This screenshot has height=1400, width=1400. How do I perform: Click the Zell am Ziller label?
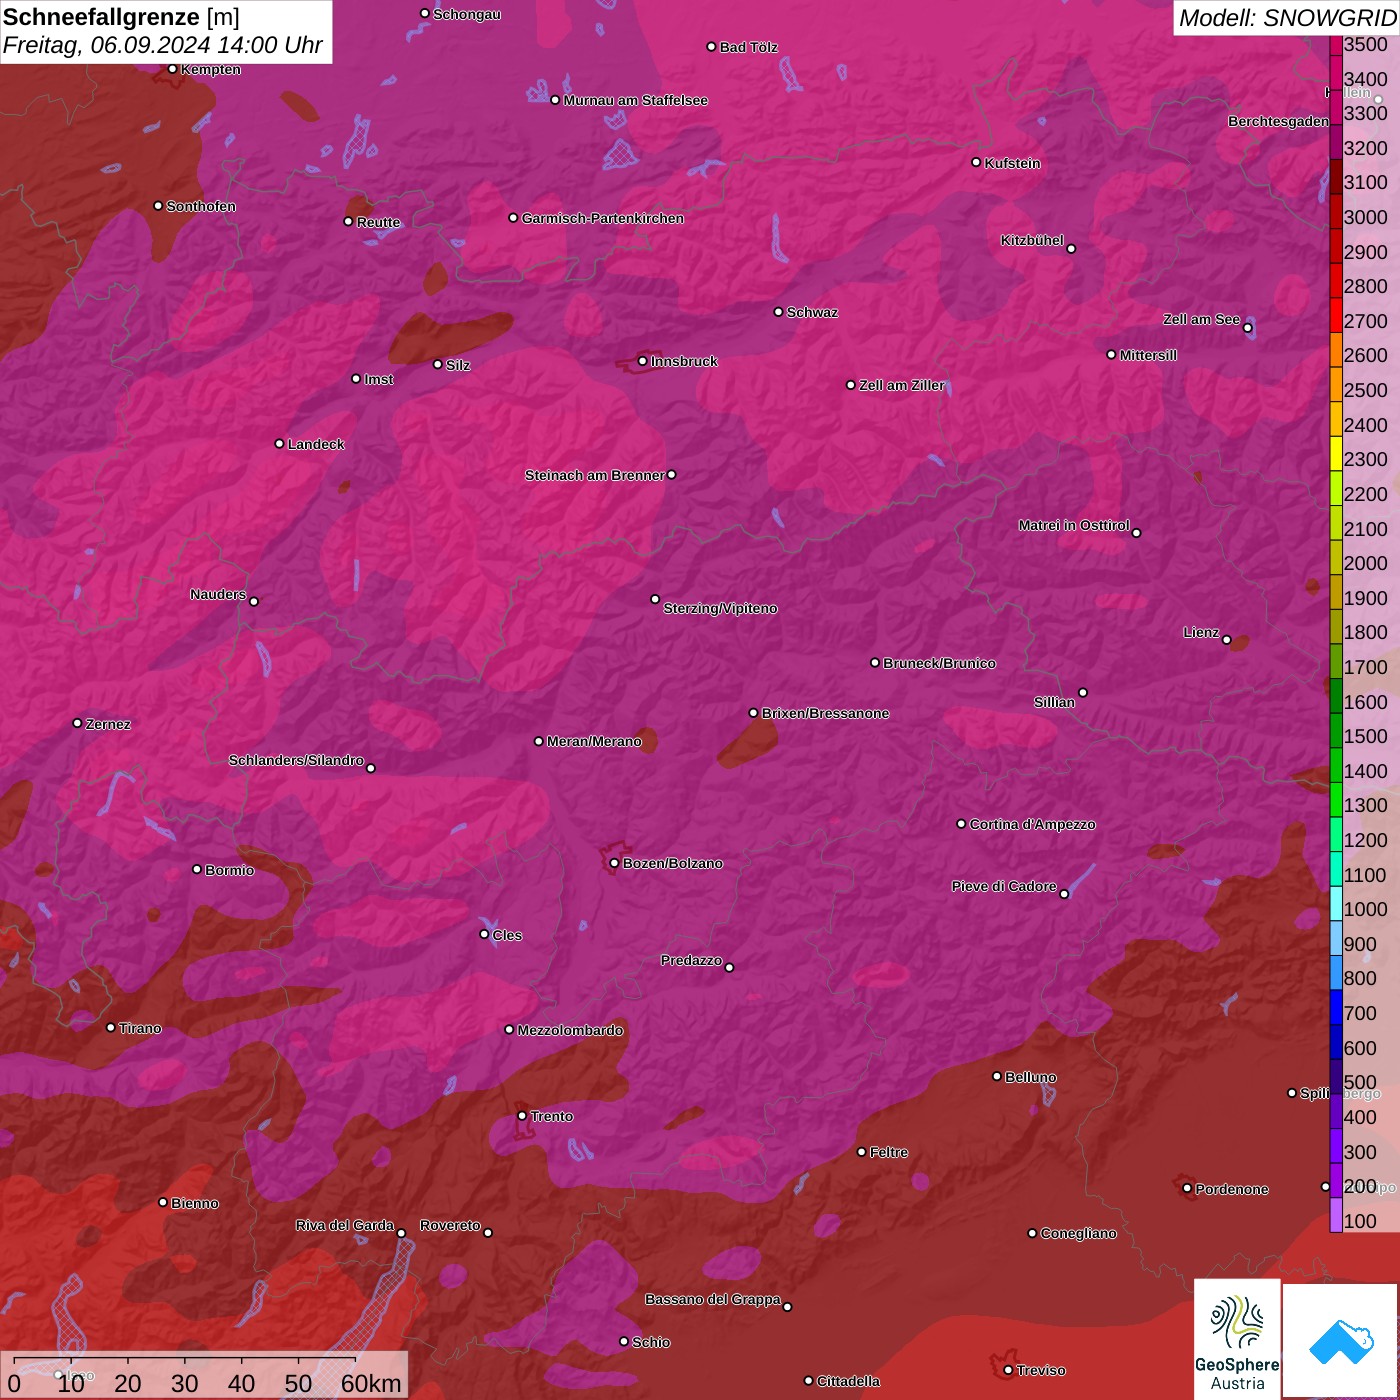901,385
